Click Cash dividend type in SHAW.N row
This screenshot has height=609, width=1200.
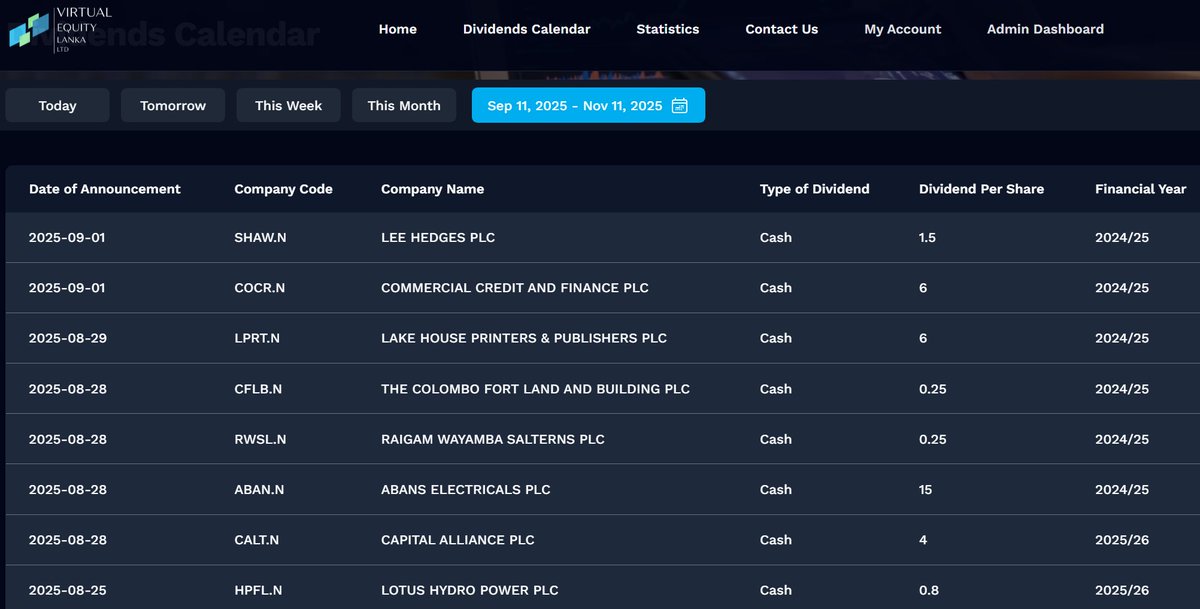tap(776, 238)
